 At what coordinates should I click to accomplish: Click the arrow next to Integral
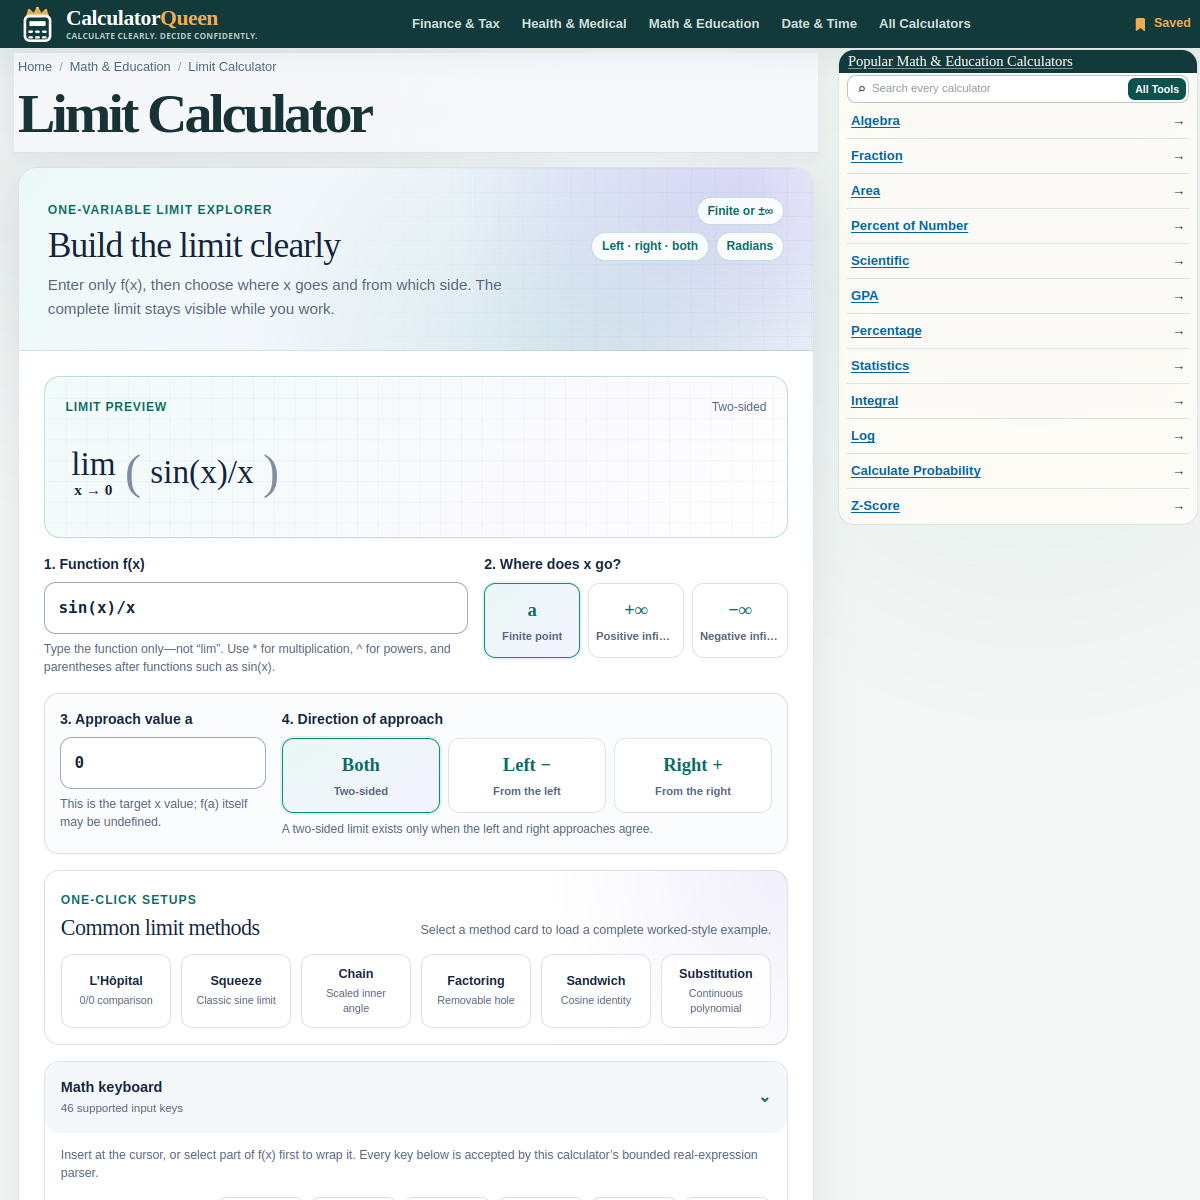[x=1178, y=402]
